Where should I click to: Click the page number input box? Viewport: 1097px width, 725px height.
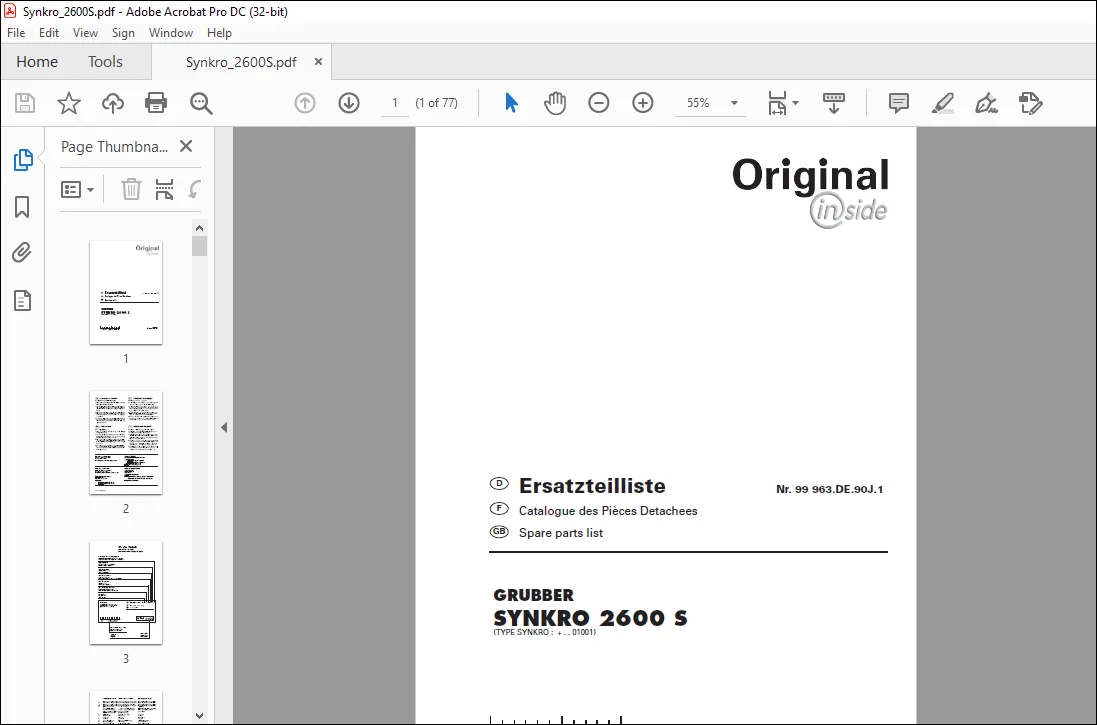(395, 103)
